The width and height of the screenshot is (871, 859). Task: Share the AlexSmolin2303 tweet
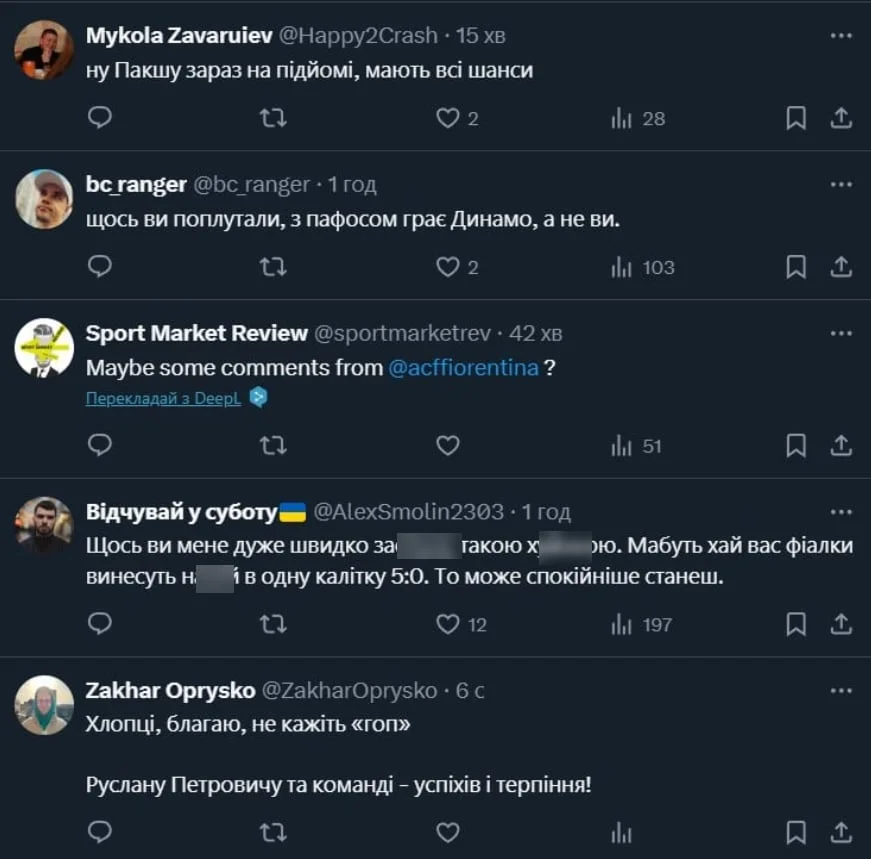(x=842, y=625)
